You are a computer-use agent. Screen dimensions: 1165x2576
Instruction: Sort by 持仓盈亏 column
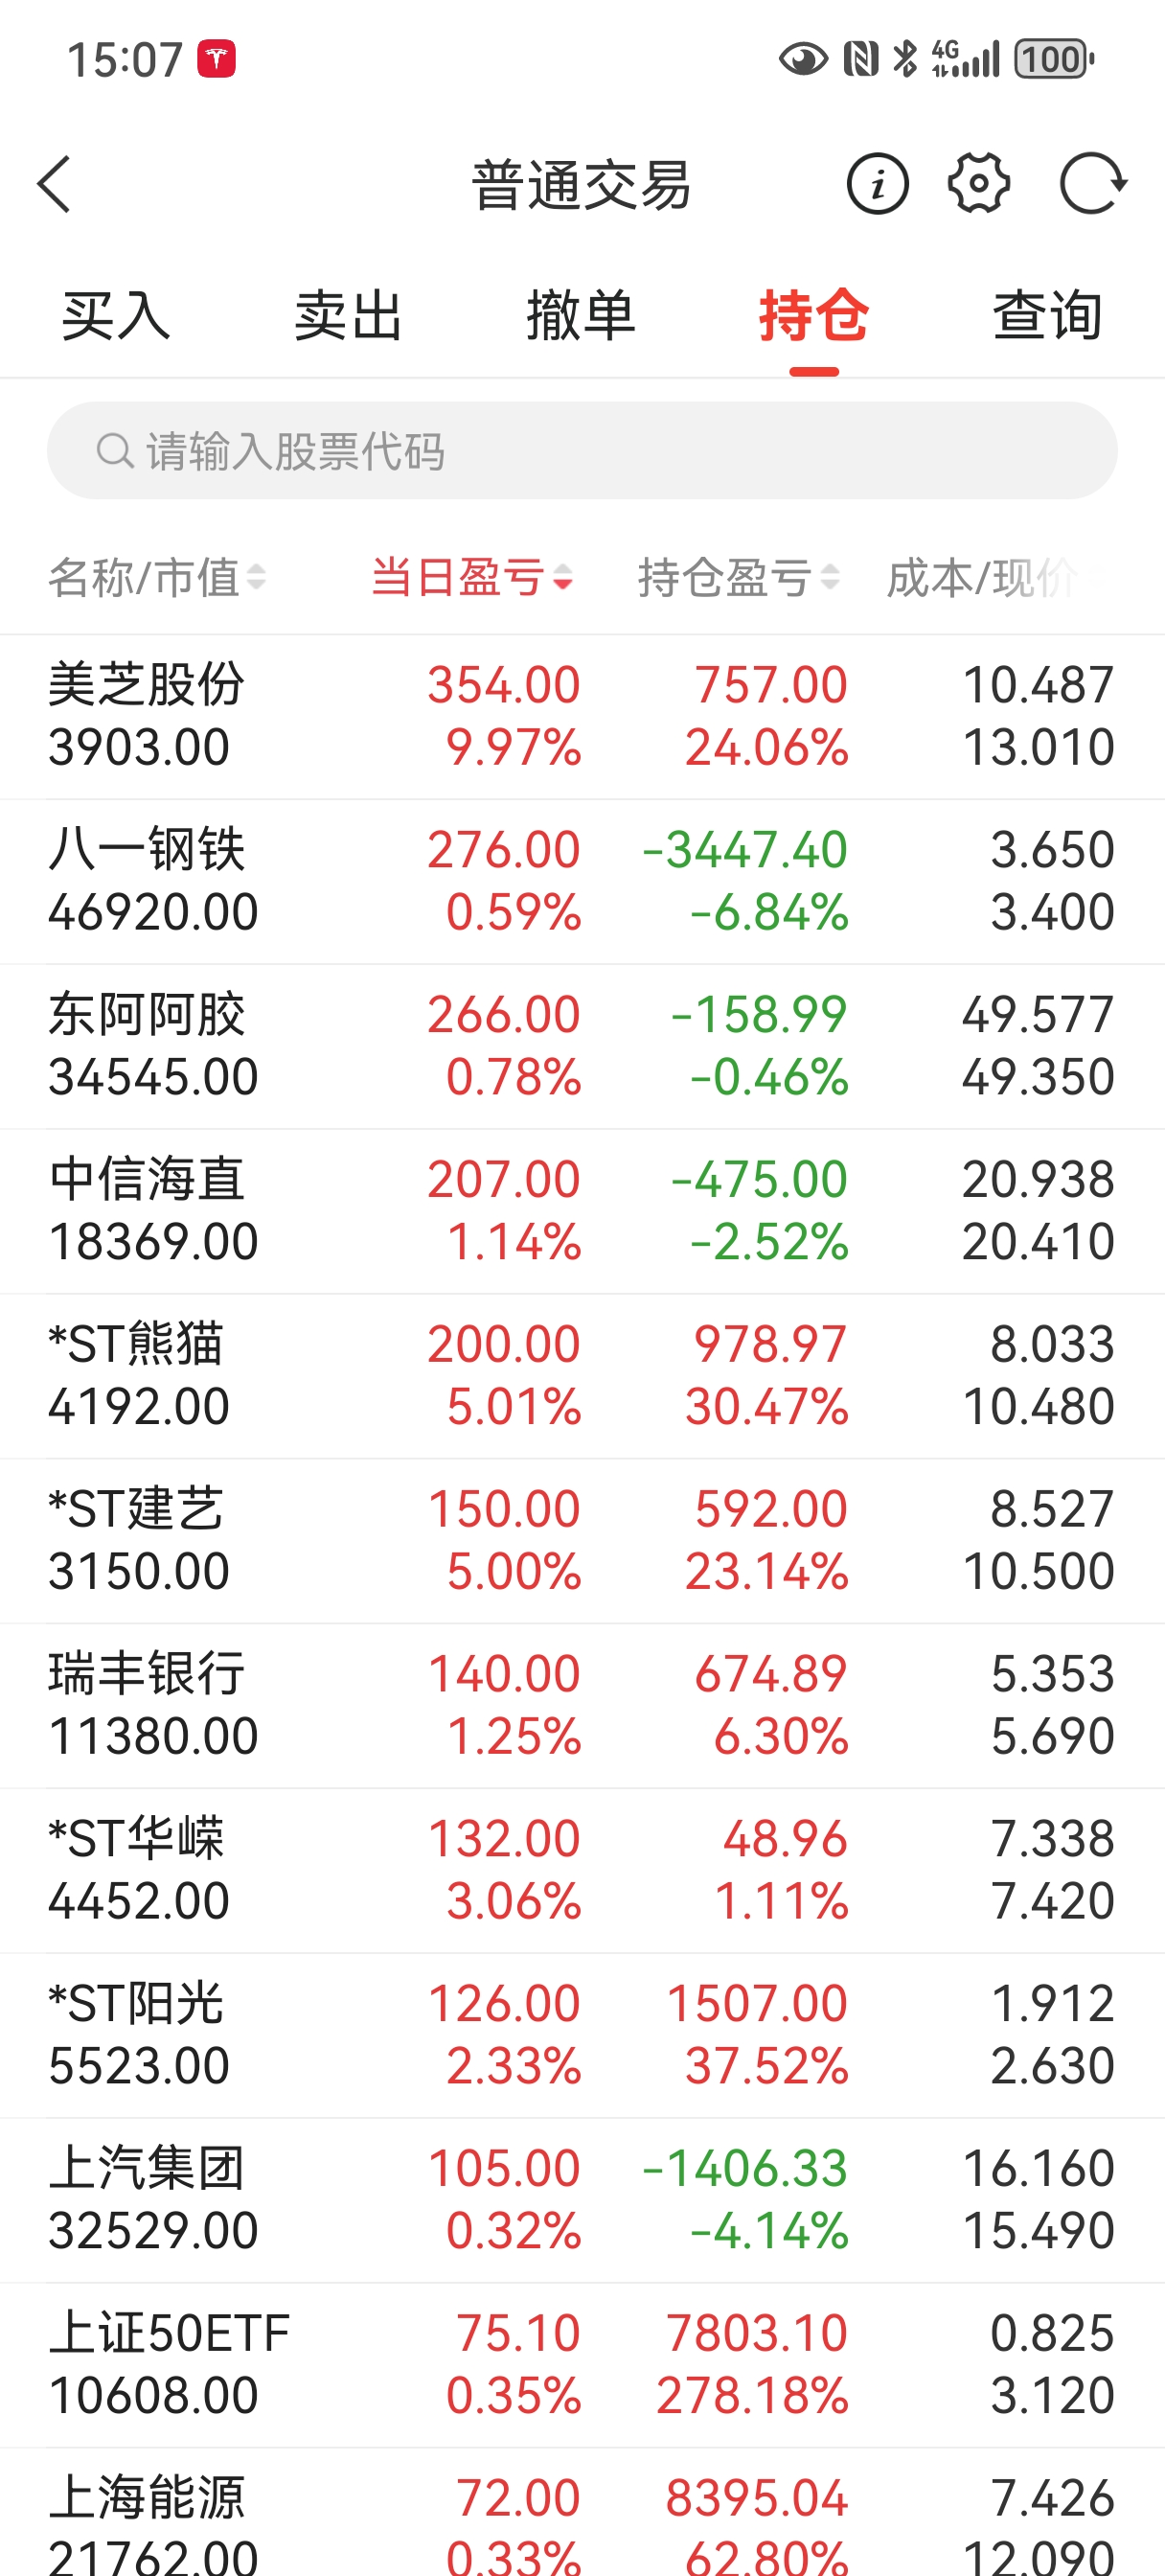(x=738, y=577)
